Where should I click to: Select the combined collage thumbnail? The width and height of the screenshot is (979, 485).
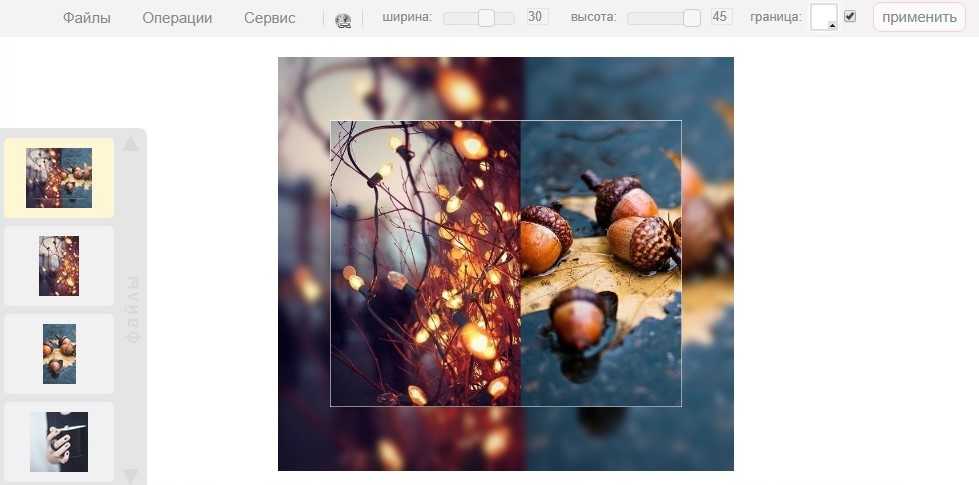click(x=59, y=178)
